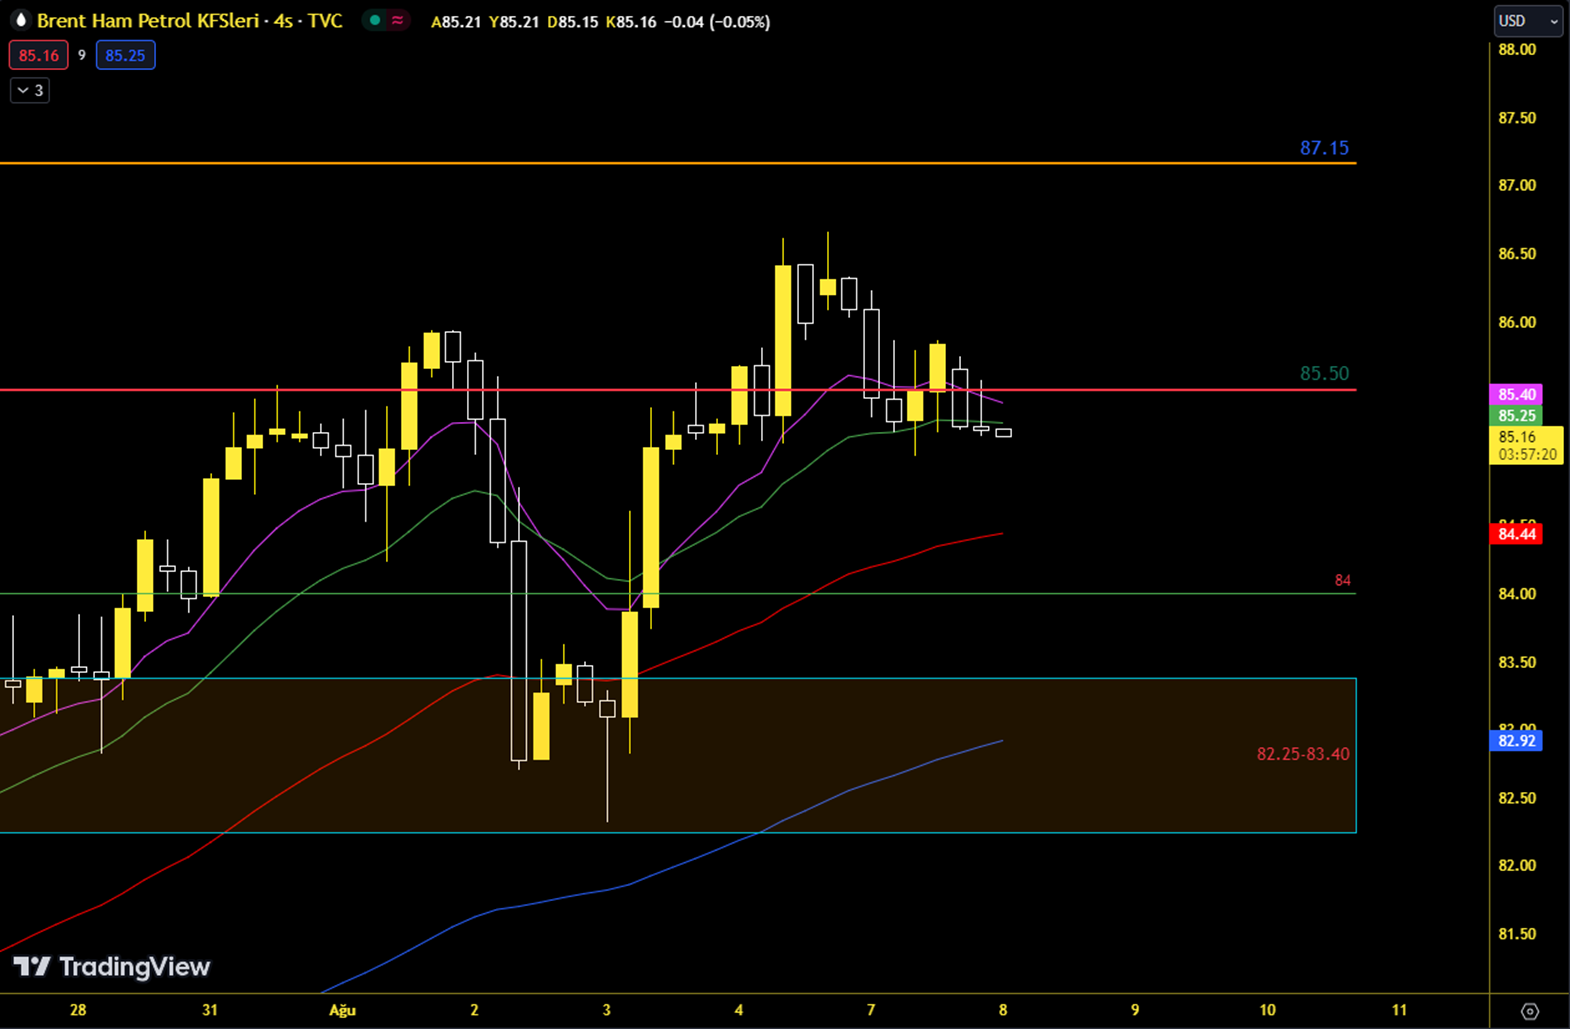Click the 81.50 price scale label
Screen dimensions: 1570x1029
1517,934
